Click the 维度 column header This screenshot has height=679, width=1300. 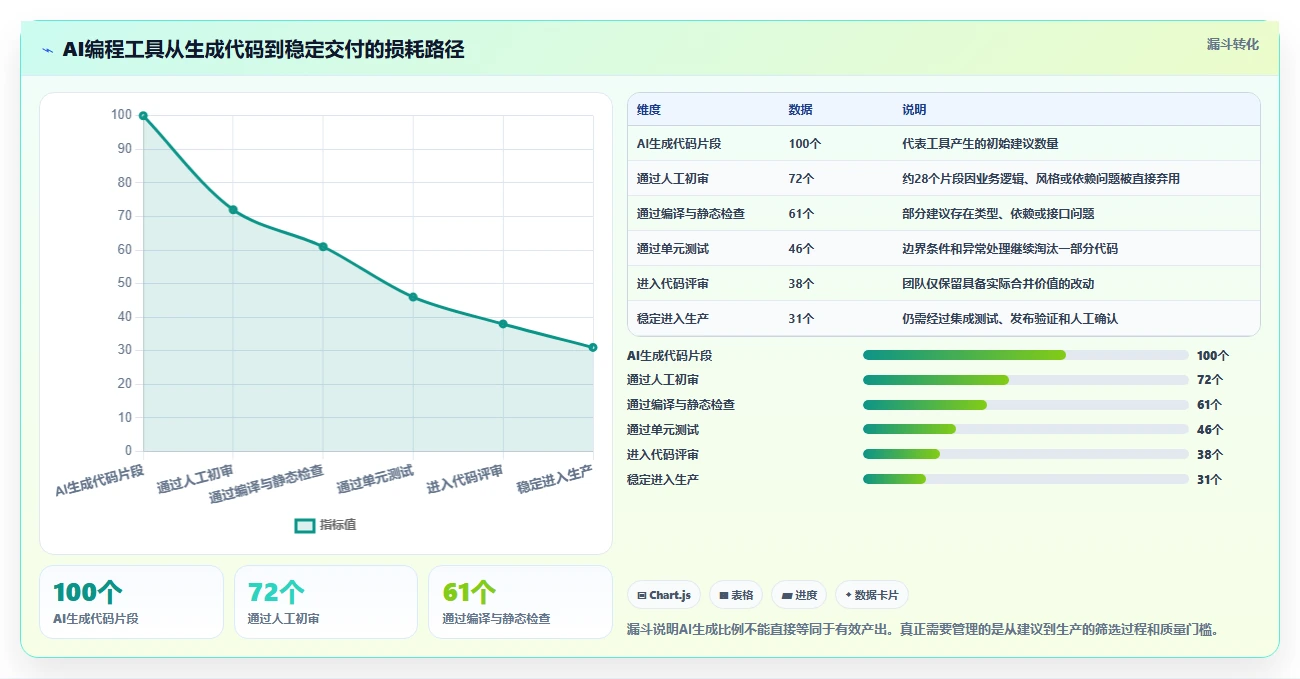649,110
